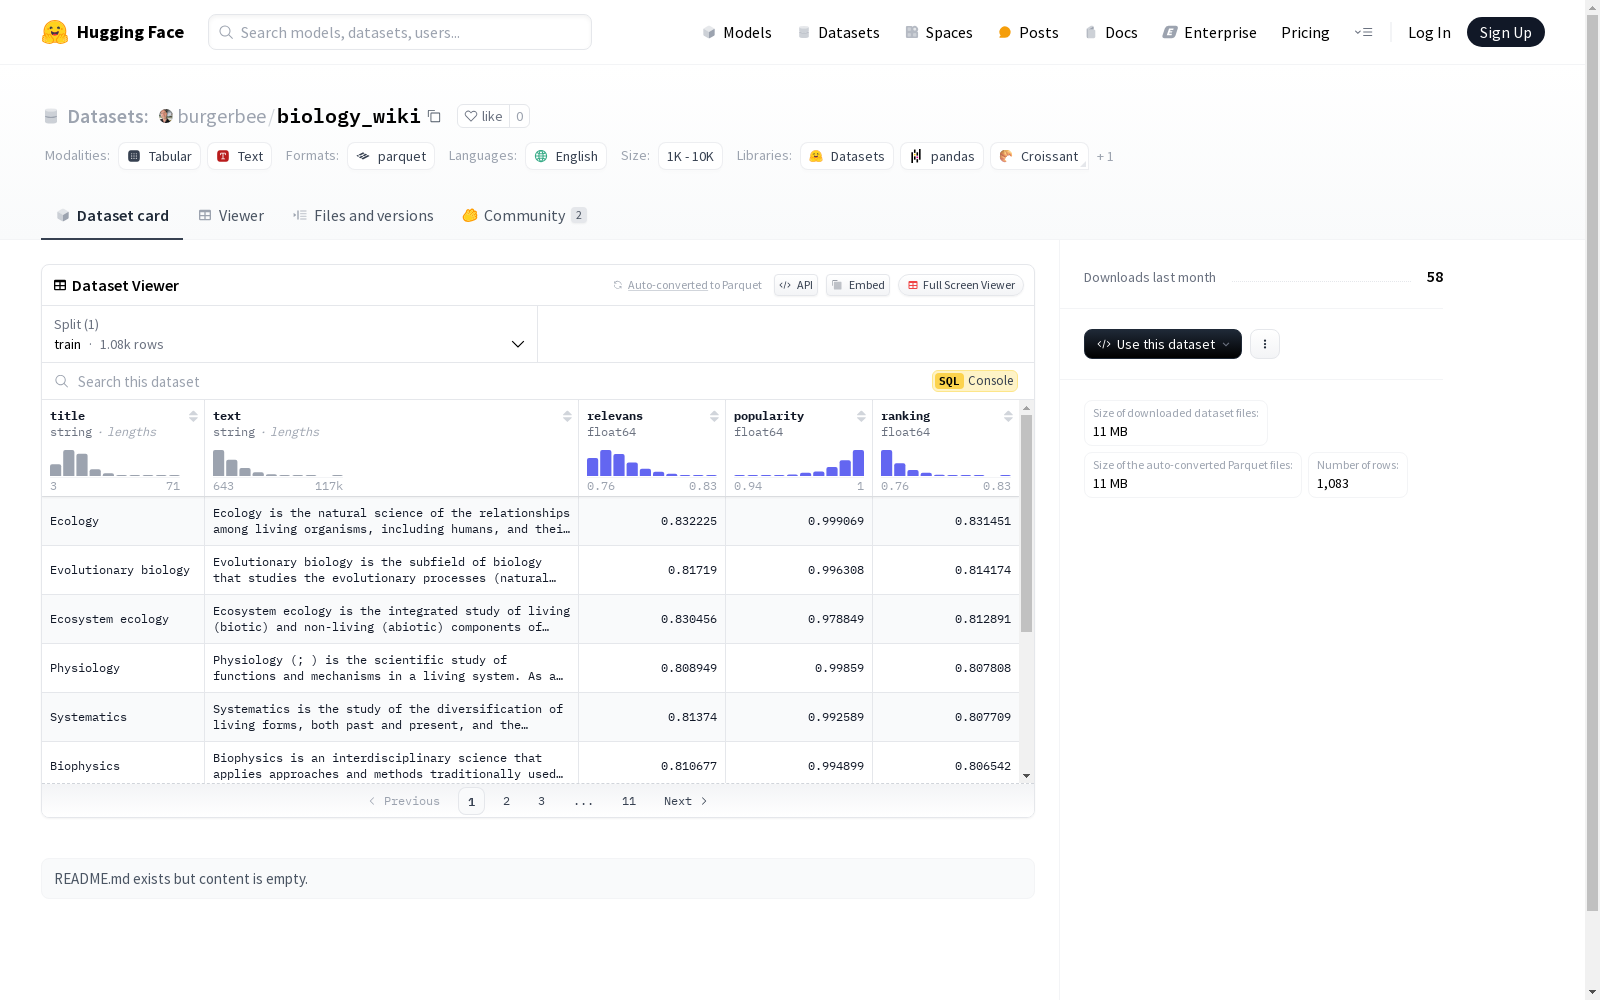Open the Pricing page
The image size is (1600, 1000).
tap(1305, 32)
